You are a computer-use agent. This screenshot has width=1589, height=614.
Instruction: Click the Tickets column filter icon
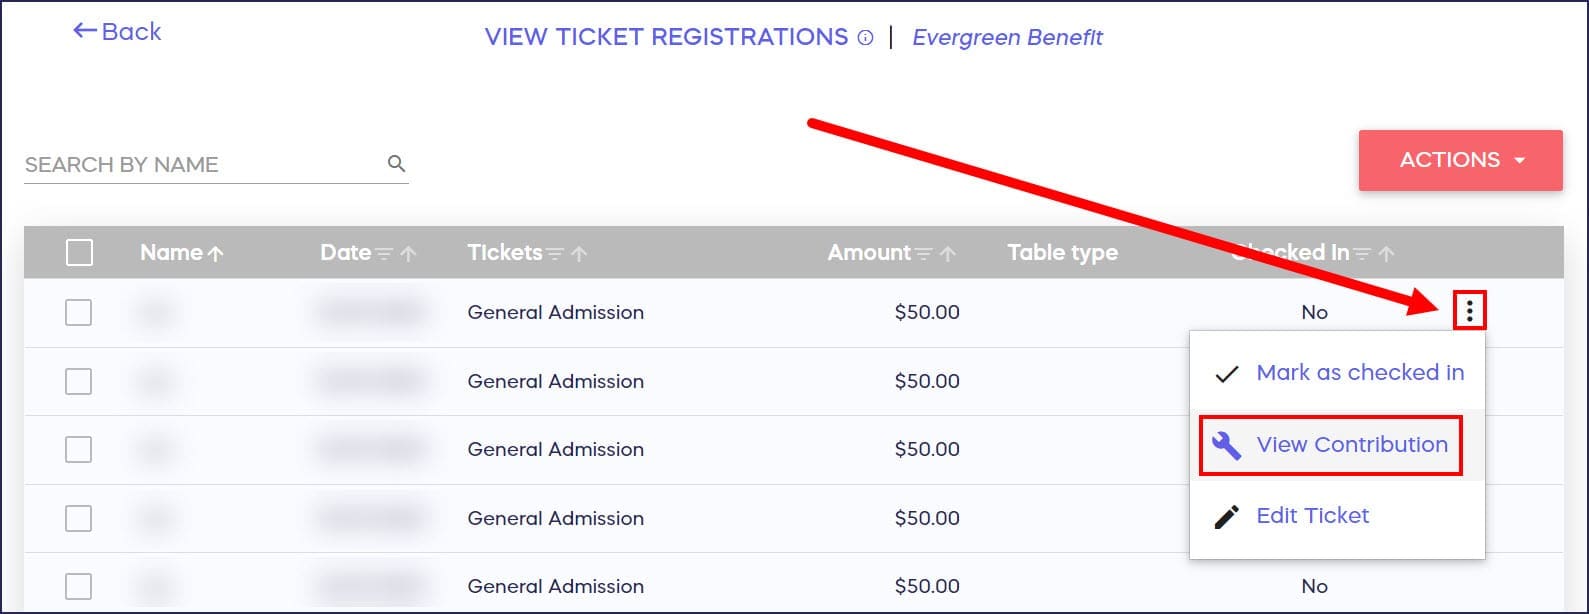[555, 254]
